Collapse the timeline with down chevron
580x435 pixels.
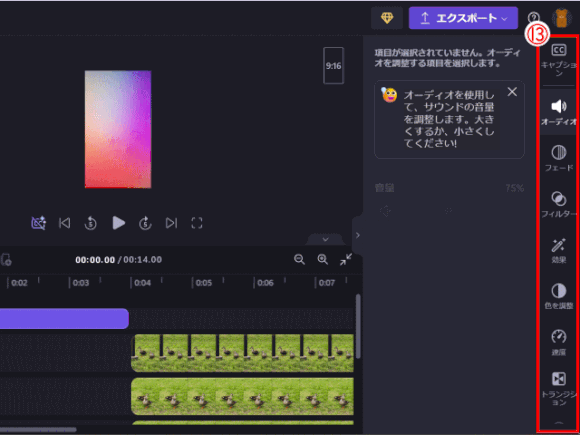(325, 239)
